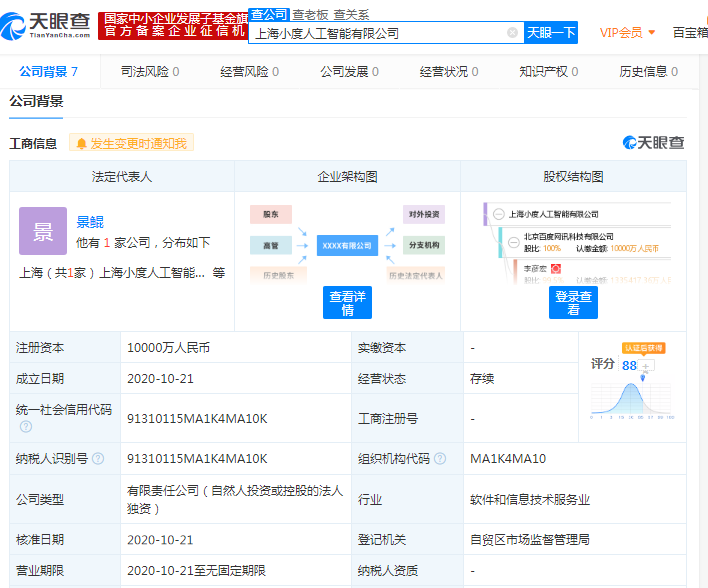This screenshot has width=708, height=588.
Task: Select industry value 软件和信息技术服务业
Action: pyautogui.click(x=530, y=499)
